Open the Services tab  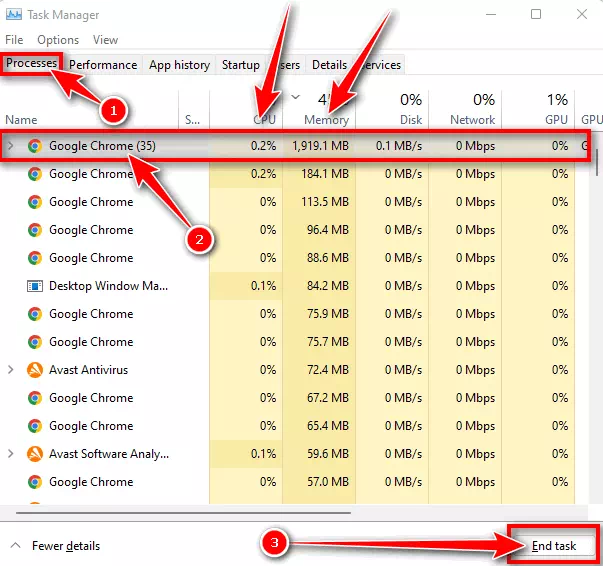[x=381, y=65]
